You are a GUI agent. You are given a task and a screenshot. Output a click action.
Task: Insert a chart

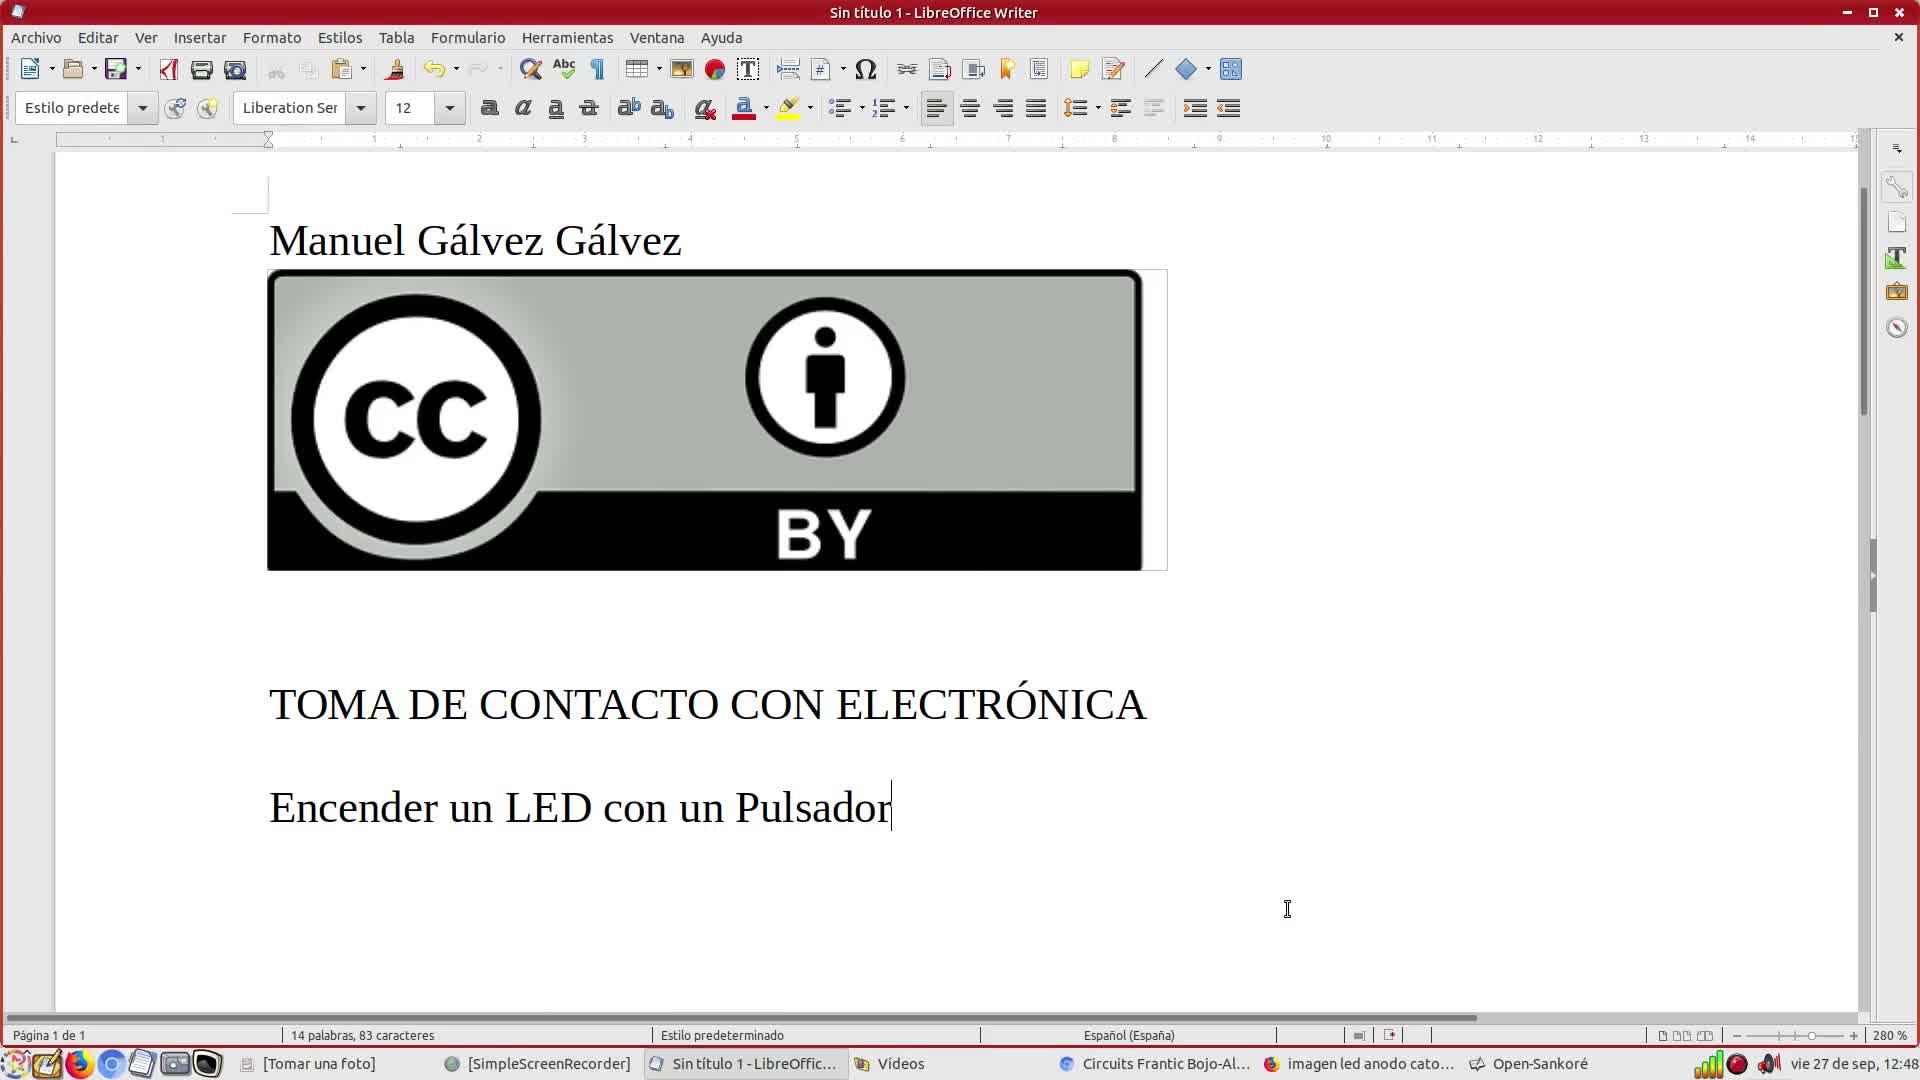coord(714,69)
